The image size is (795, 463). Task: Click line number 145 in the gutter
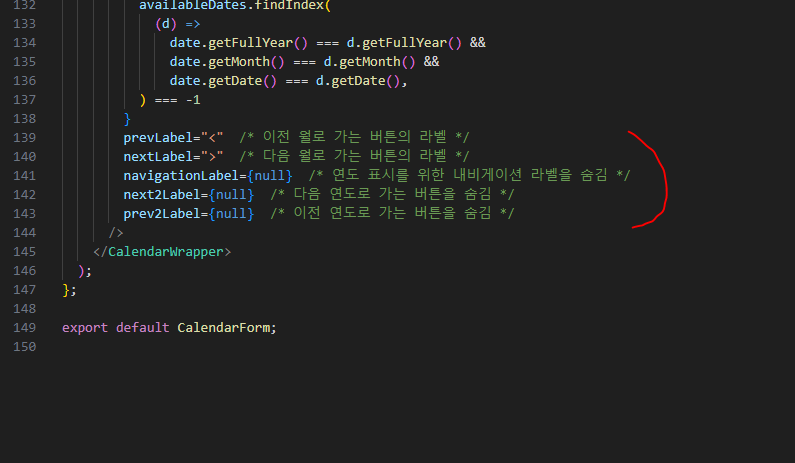tap(24, 252)
